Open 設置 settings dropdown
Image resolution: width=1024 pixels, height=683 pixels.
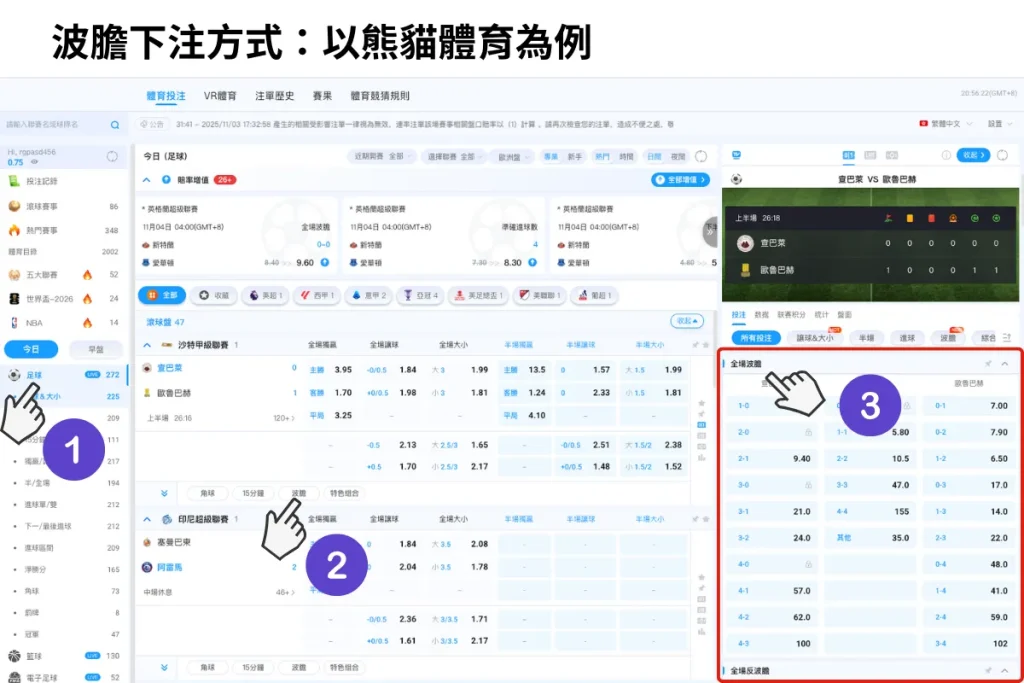[x=999, y=123]
